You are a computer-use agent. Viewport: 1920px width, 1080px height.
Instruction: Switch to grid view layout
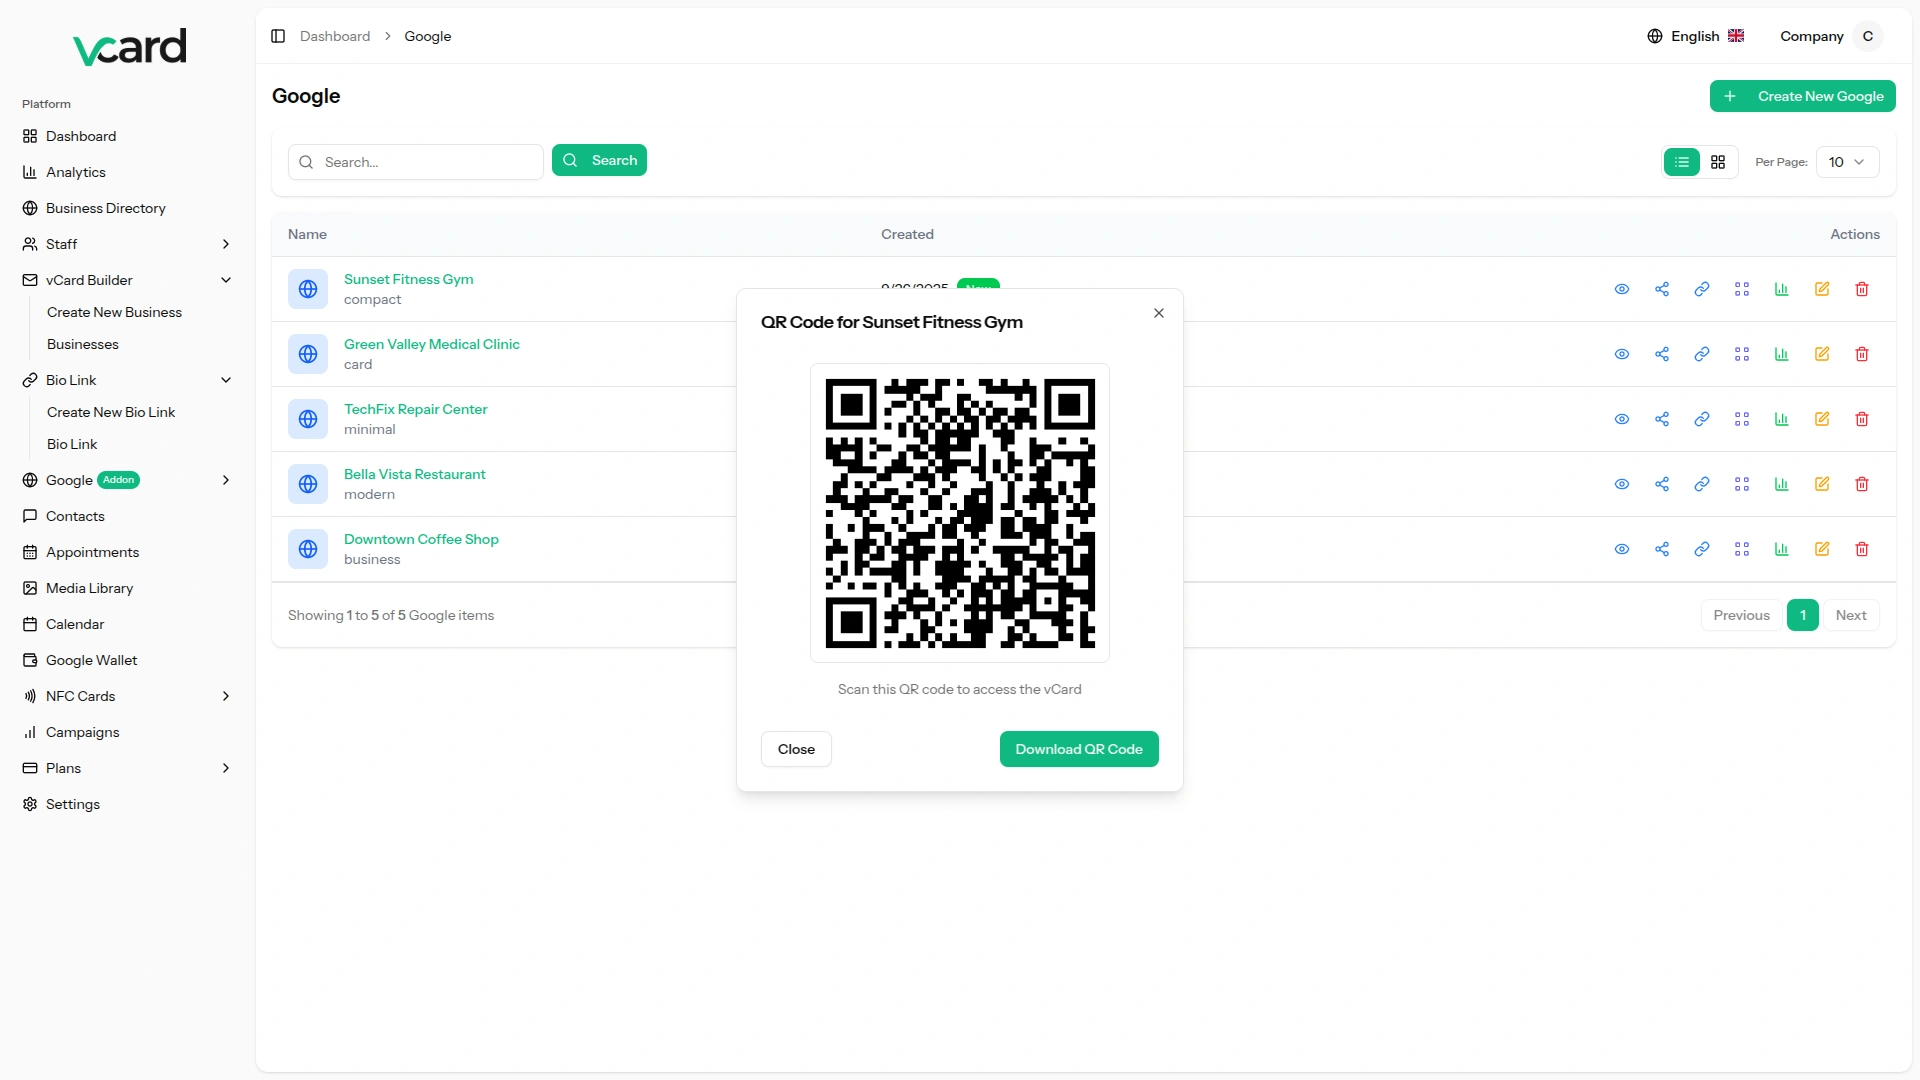point(1718,162)
